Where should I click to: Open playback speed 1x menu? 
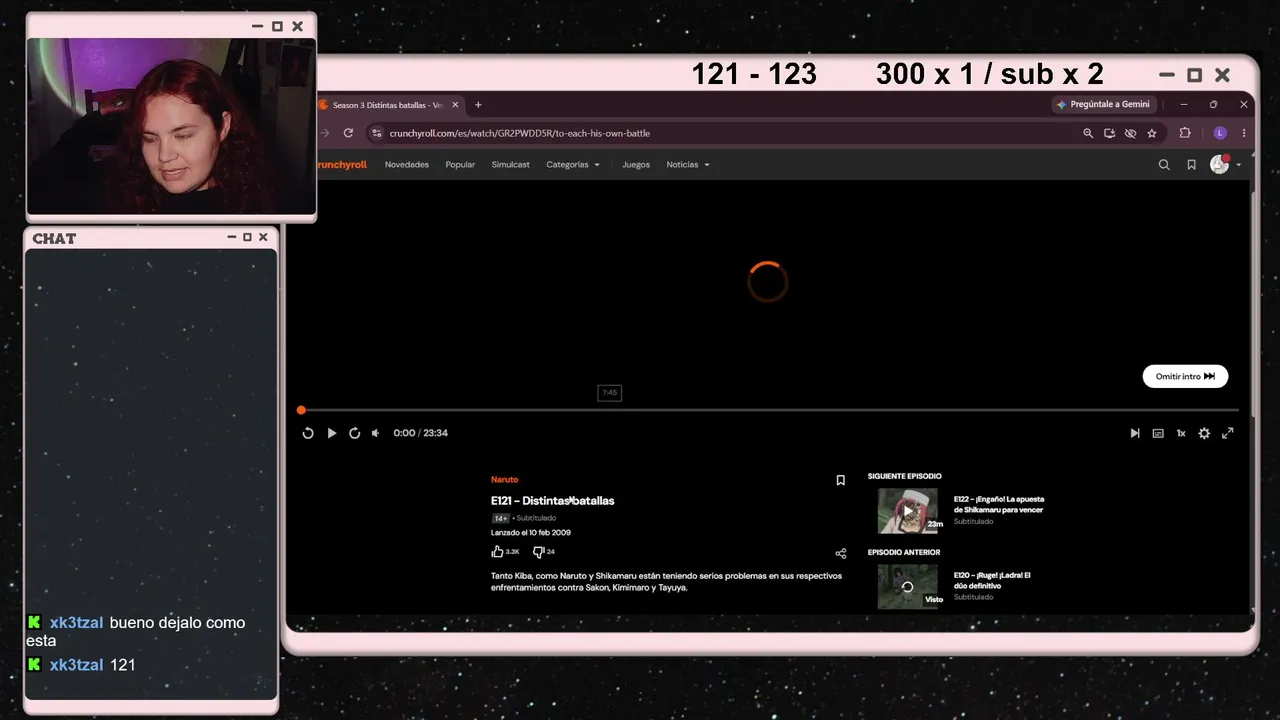[1181, 433]
